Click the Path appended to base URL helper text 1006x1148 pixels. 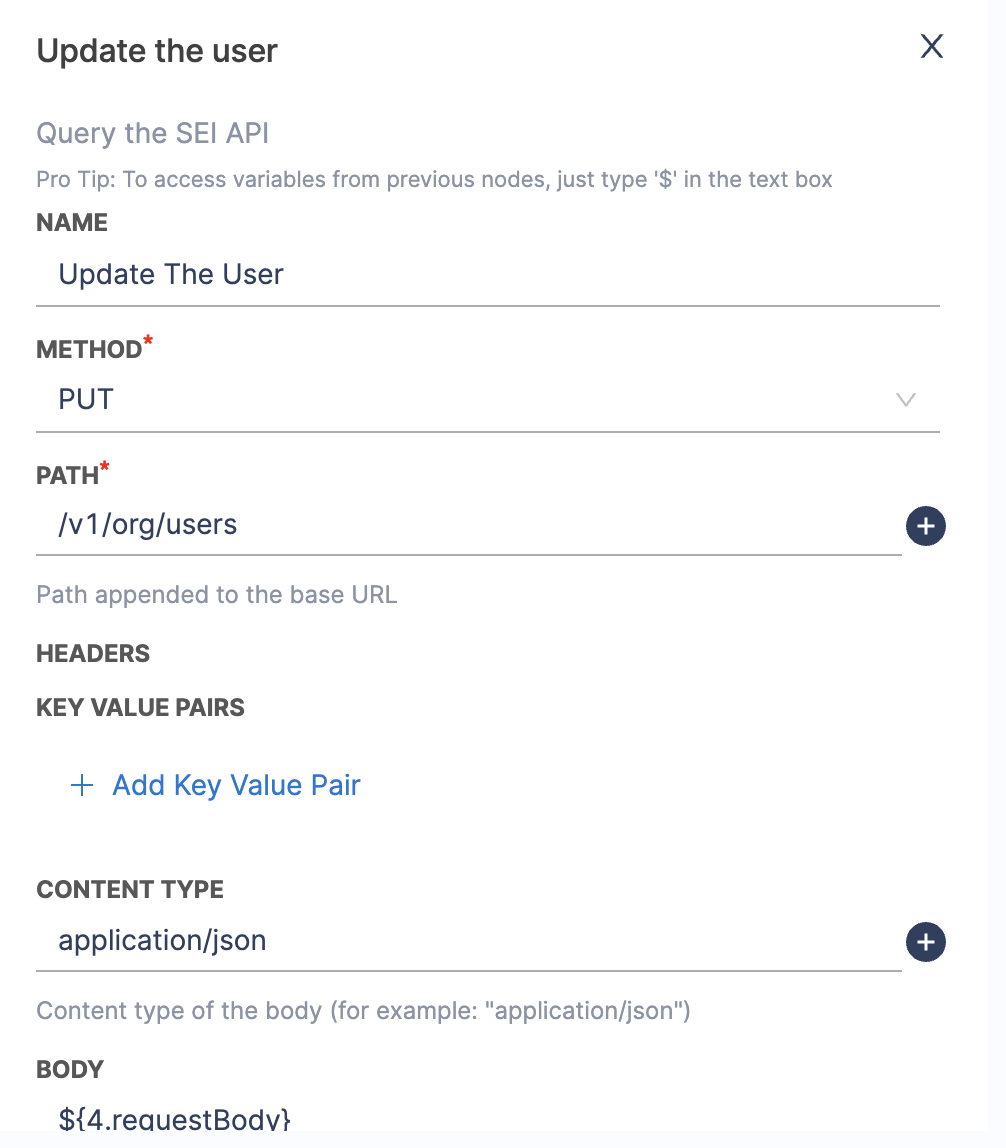coord(216,595)
